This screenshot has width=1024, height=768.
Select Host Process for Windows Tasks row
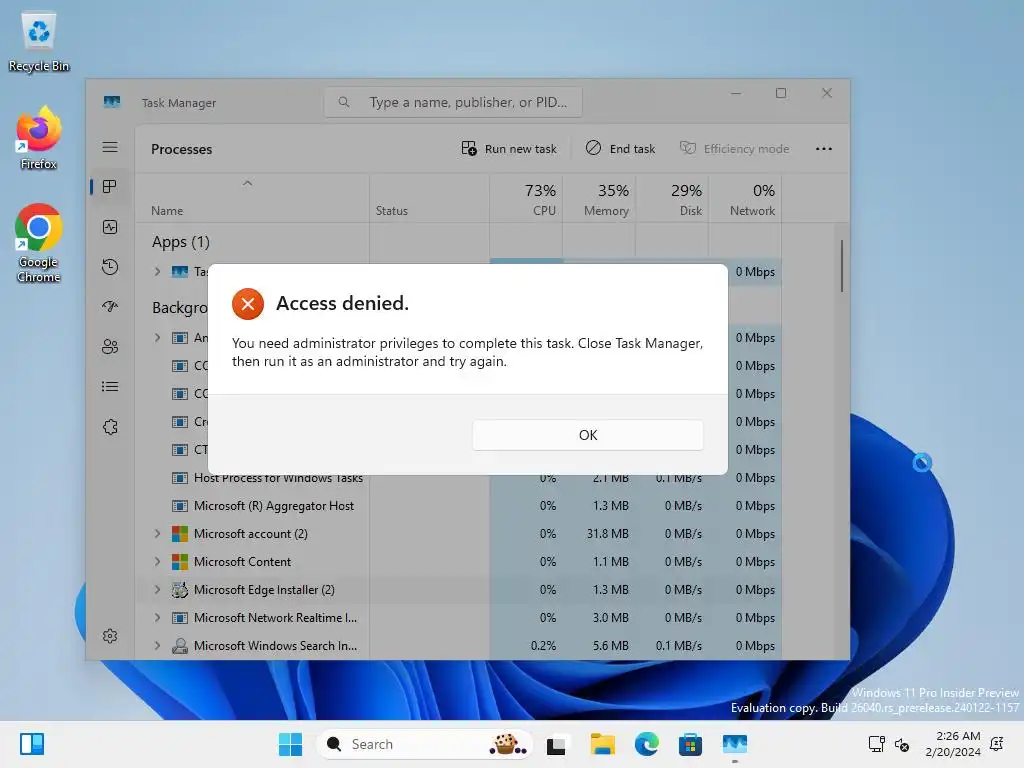[x=458, y=478]
